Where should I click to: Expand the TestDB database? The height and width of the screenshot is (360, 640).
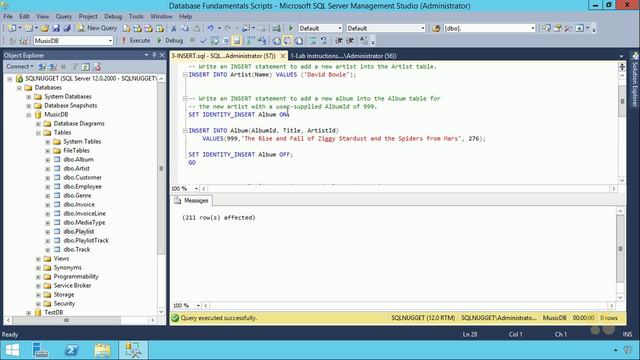pos(29,313)
